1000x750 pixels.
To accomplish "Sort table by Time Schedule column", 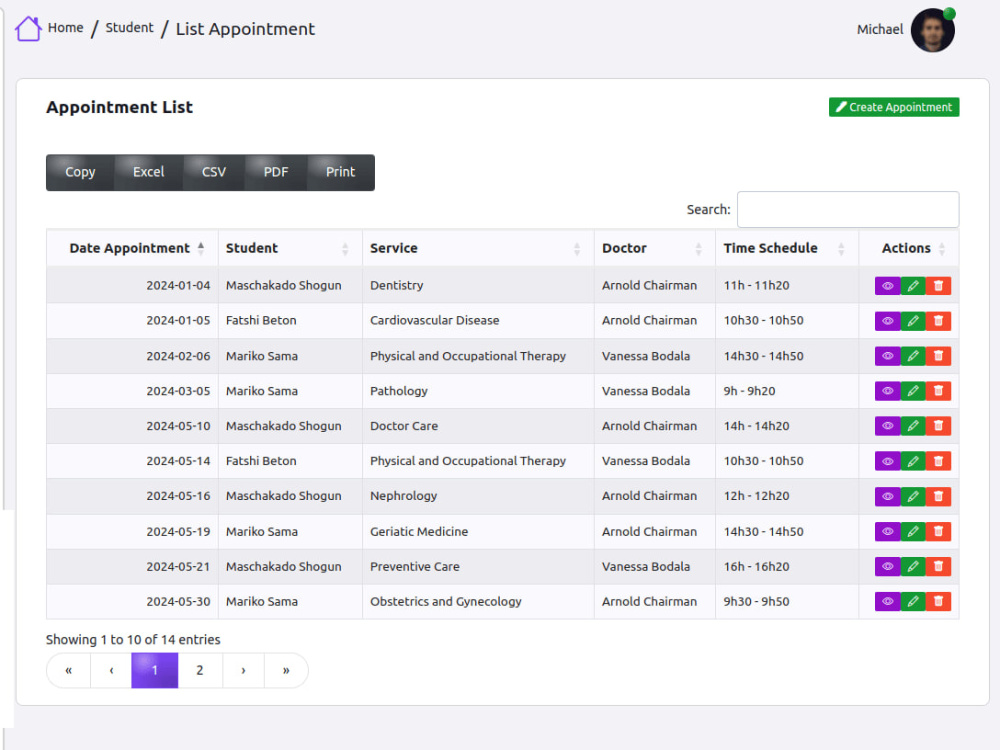I will click(x=787, y=248).
